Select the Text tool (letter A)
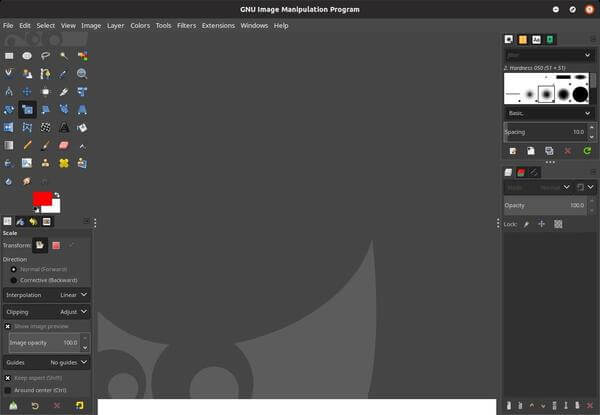The image size is (600, 415). tap(64, 127)
